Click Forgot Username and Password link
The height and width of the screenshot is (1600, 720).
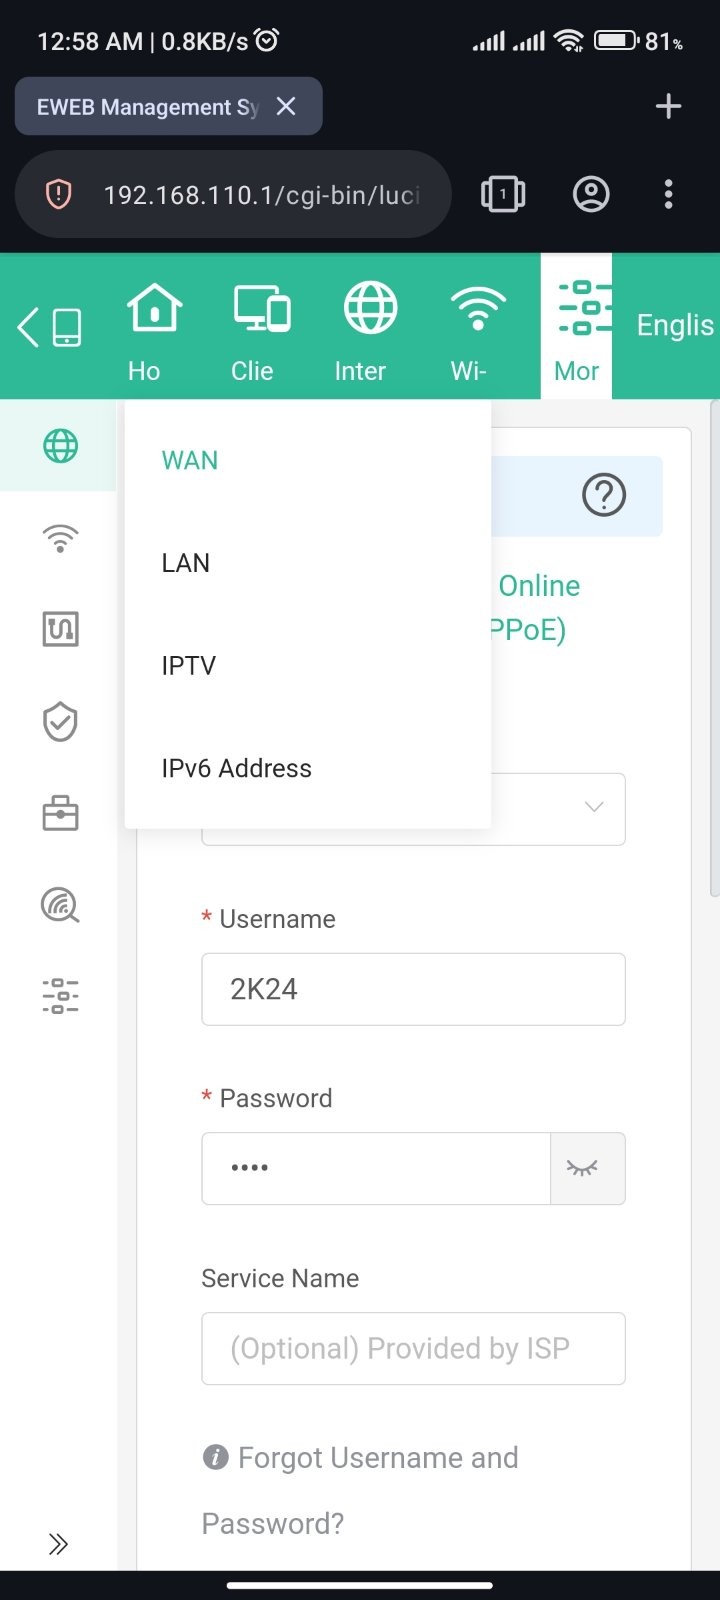click(x=360, y=1490)
